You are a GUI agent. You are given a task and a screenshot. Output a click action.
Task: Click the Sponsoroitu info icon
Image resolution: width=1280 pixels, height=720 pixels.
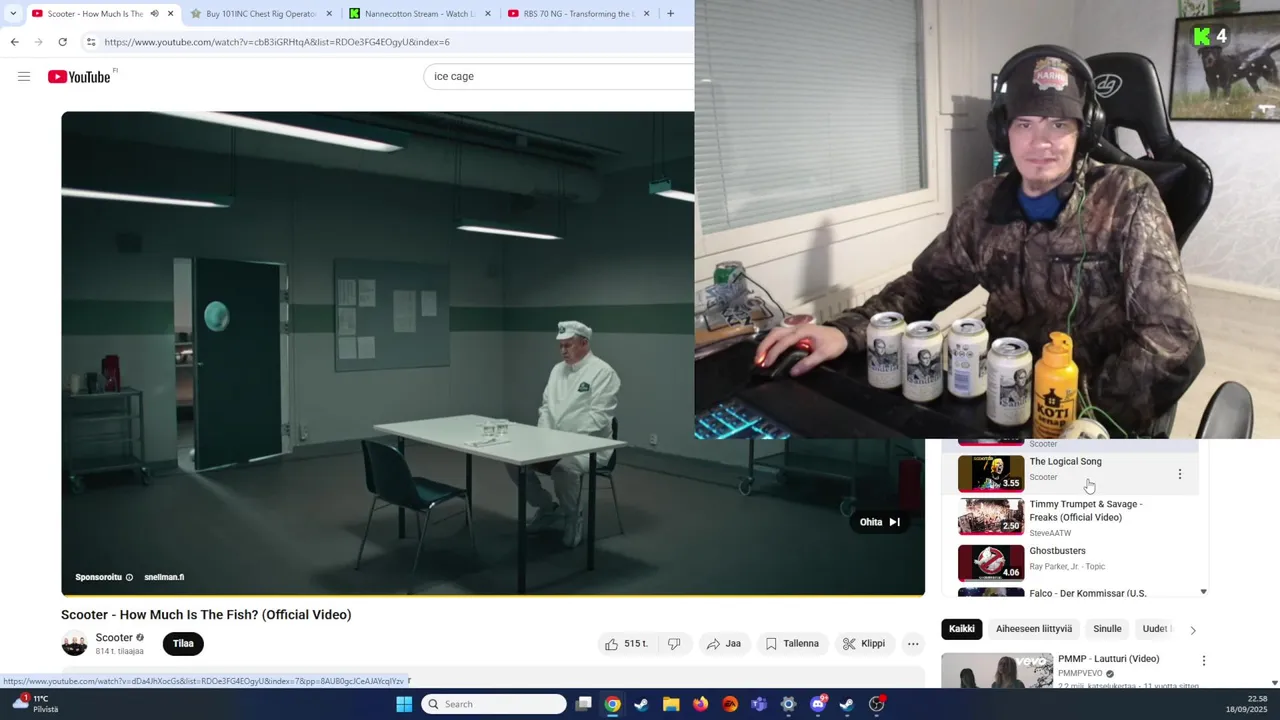(129, 577)
